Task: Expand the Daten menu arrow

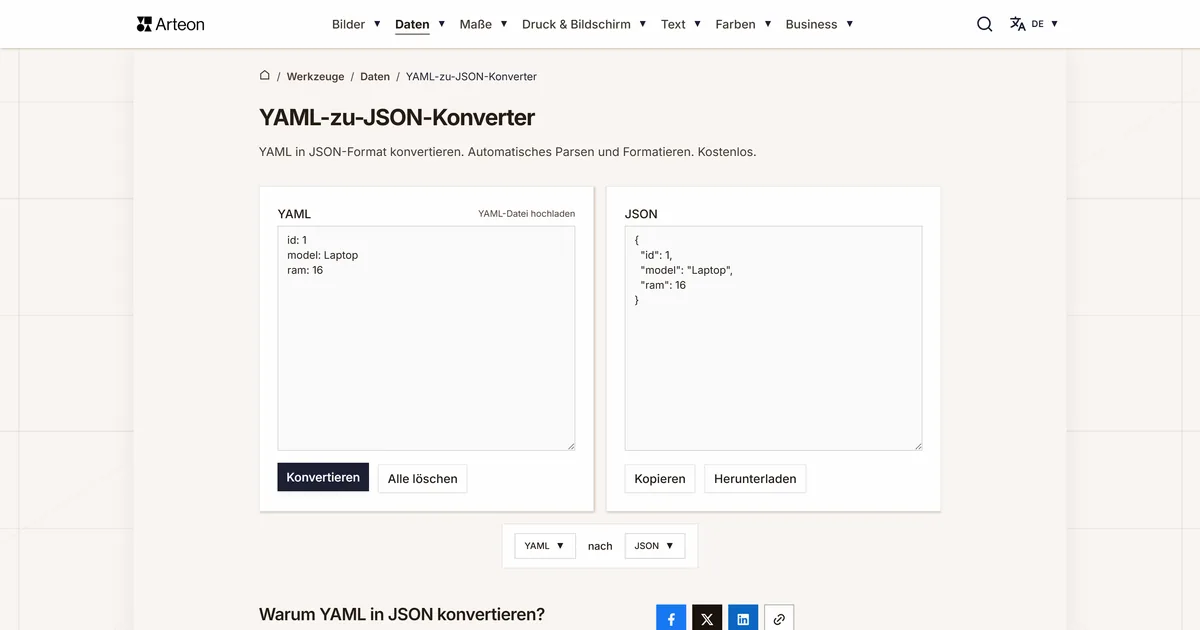Action: coord(442,24)
